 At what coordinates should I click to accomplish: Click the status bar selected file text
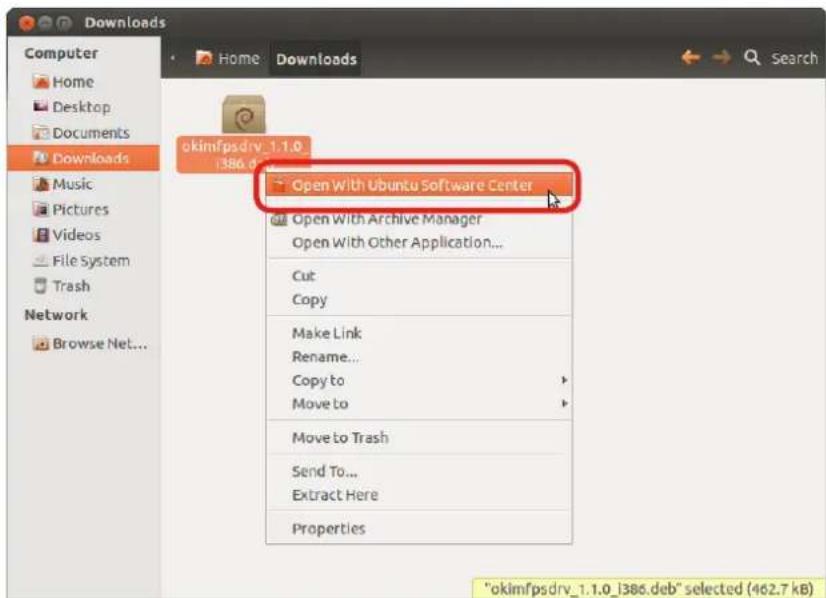click(x=648, y=588)
